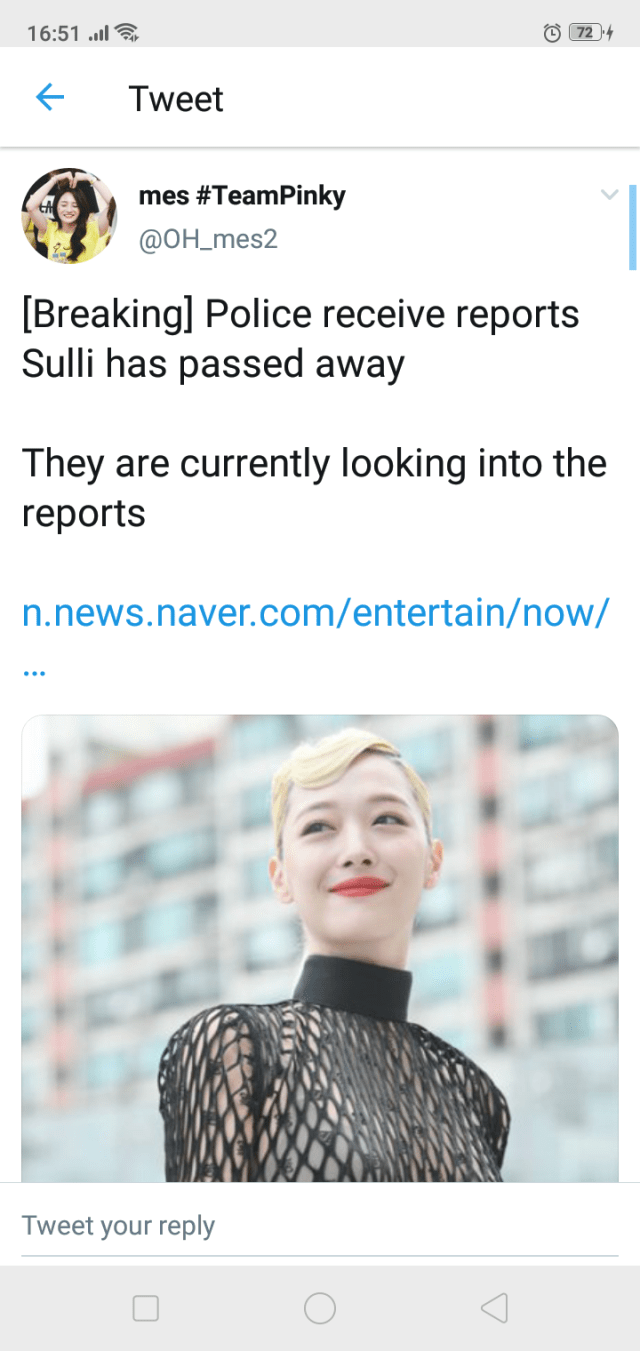This screenshot has width=640, height=1351.
Task: Tap the battery indicator icon
Action: coord(589,33)
